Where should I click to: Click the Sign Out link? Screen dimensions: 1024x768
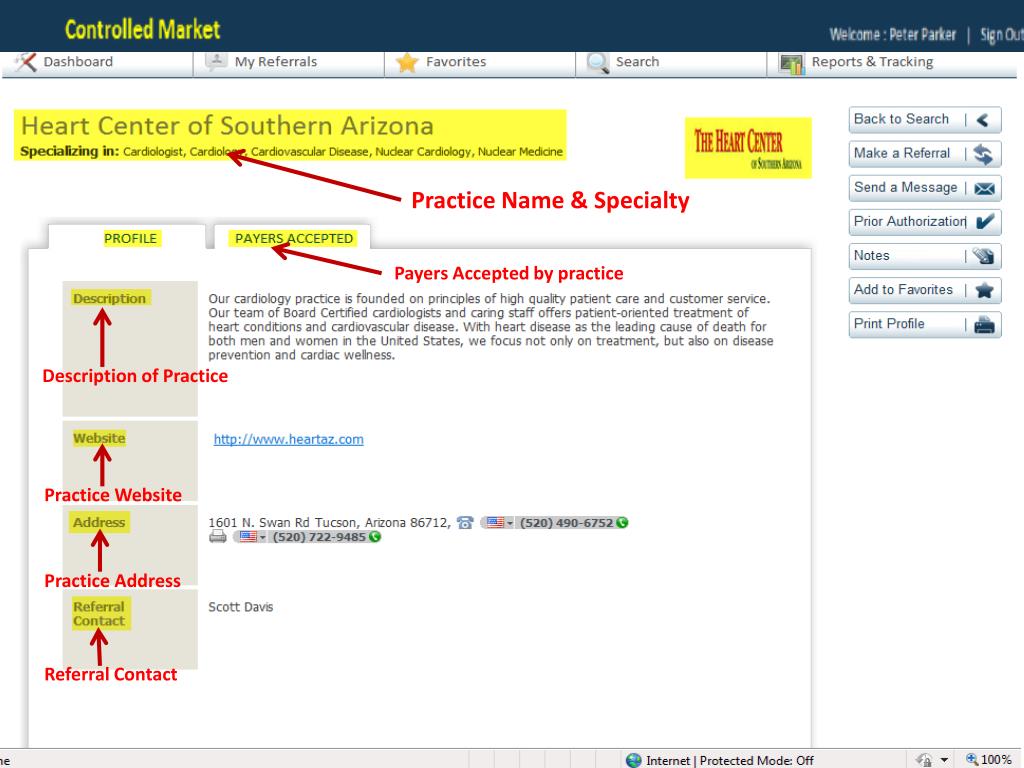(1001, 35)
